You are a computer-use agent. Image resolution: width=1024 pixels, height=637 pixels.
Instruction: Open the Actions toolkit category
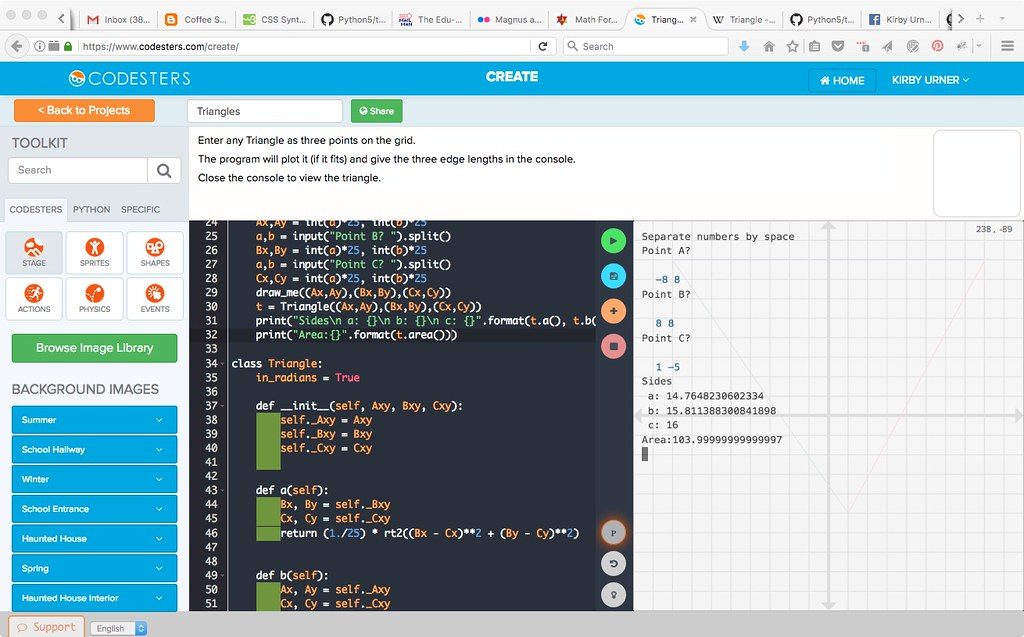34,299
